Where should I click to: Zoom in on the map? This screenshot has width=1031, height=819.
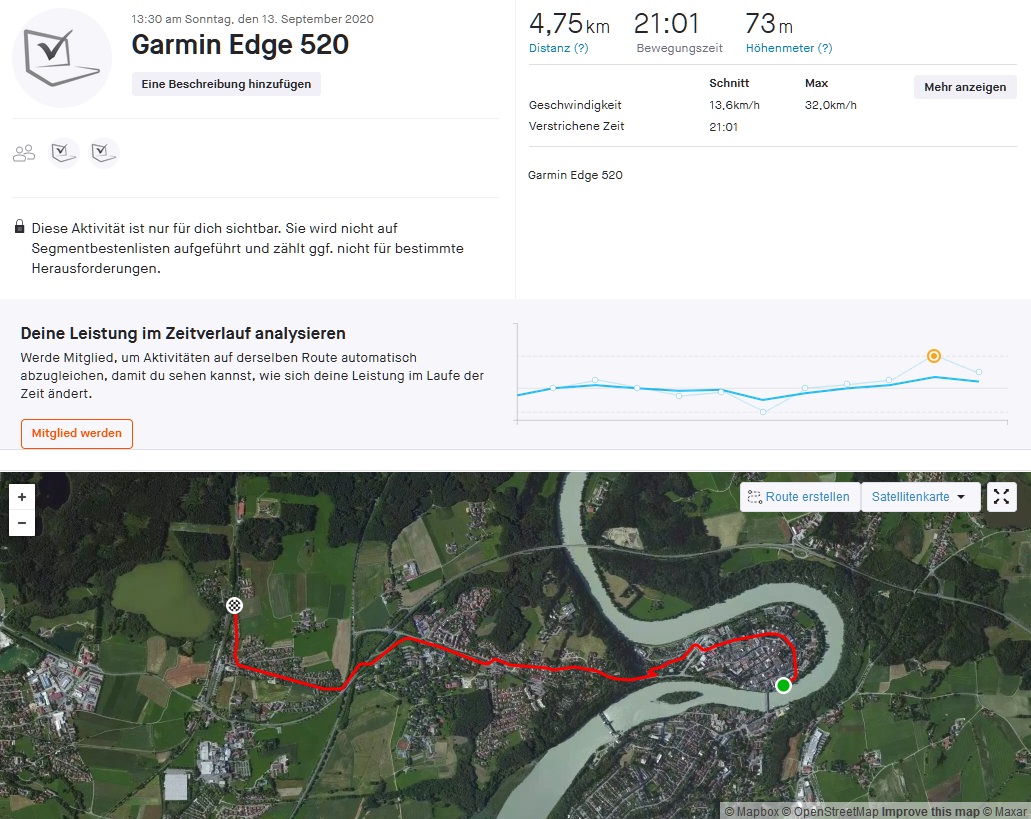tap(22, 496)
